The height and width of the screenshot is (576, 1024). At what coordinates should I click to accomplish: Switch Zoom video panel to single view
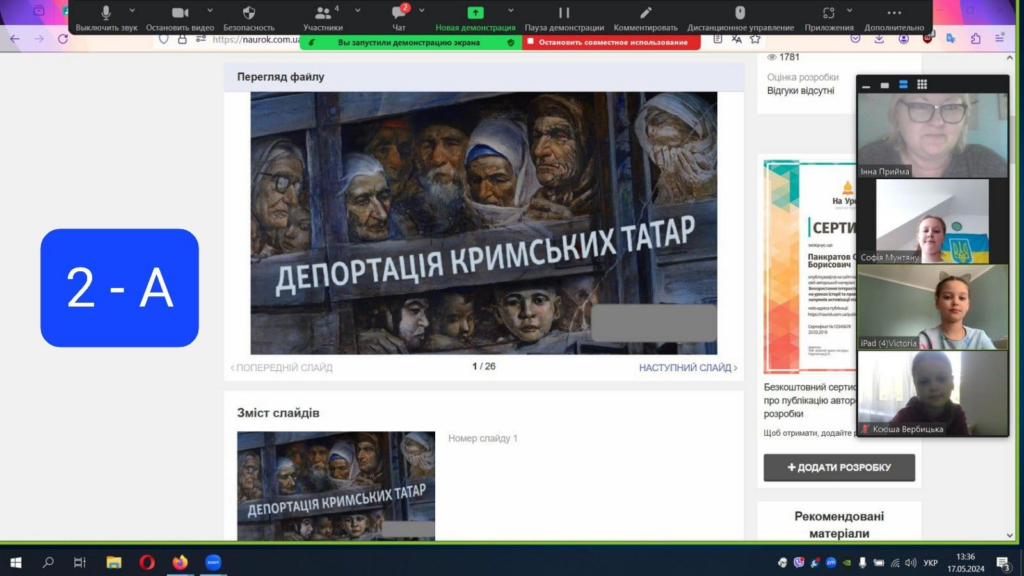pos(884,85)
